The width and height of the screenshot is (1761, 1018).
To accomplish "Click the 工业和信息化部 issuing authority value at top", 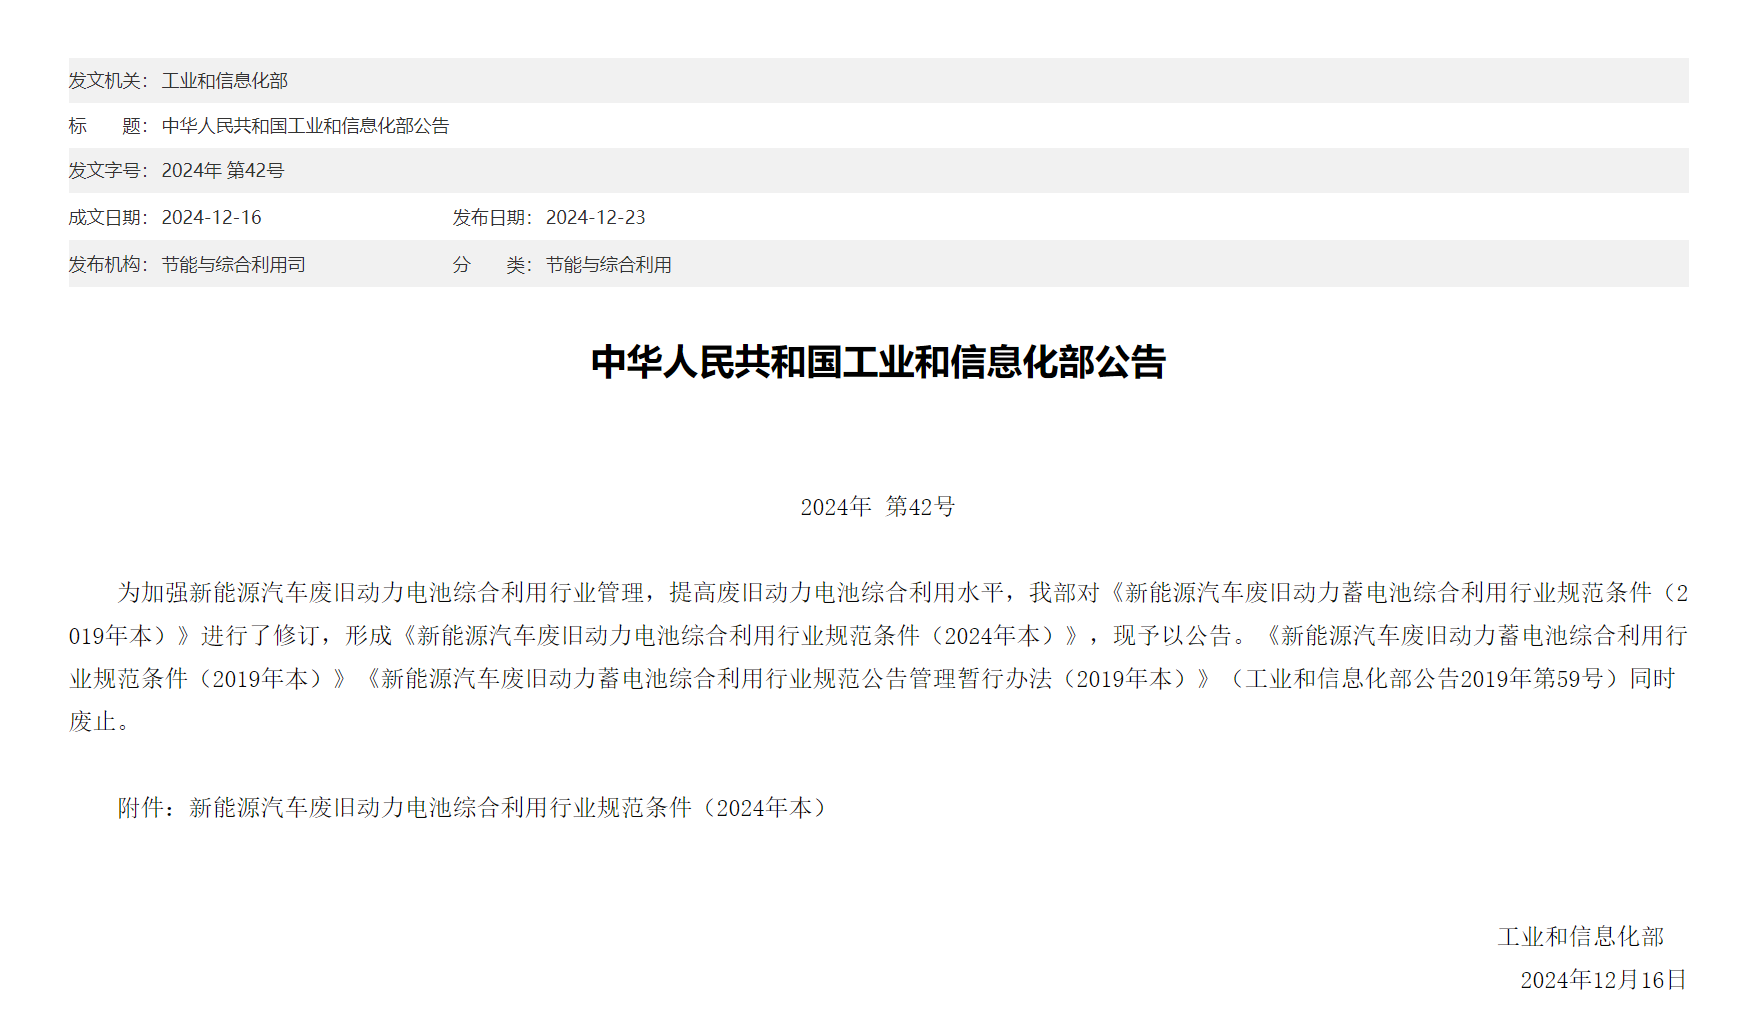I will coord(224,81).
